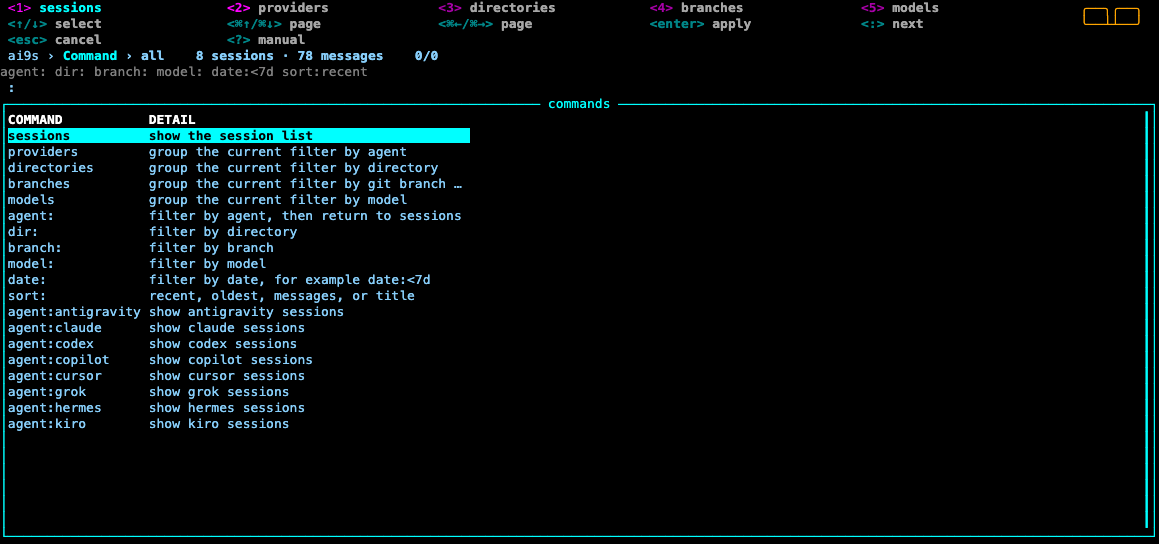The width and height of the screenshot is (1159, 544).
Task: Select the 'models' command row
Action: tap(239, 200)
